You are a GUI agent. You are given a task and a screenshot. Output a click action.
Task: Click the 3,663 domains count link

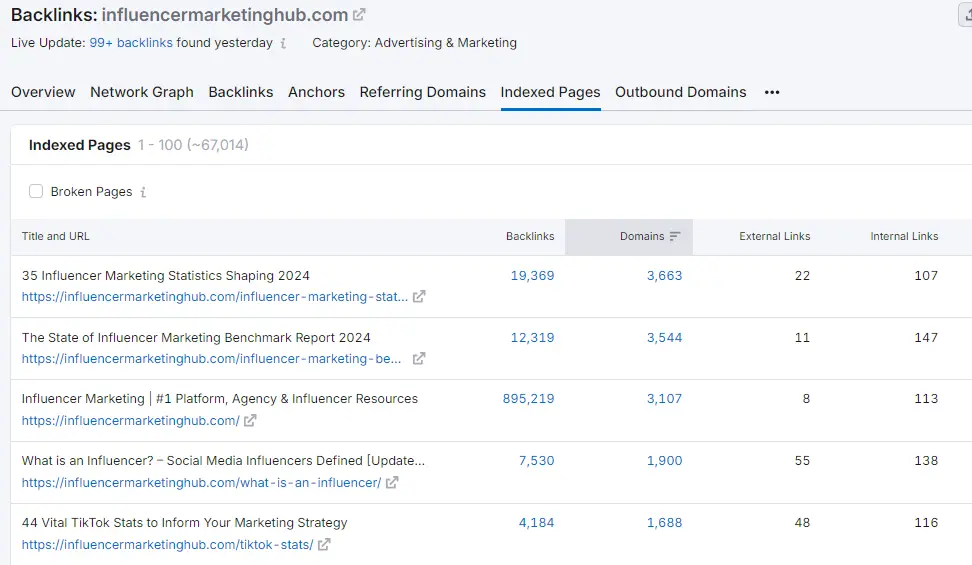[664, 275]
